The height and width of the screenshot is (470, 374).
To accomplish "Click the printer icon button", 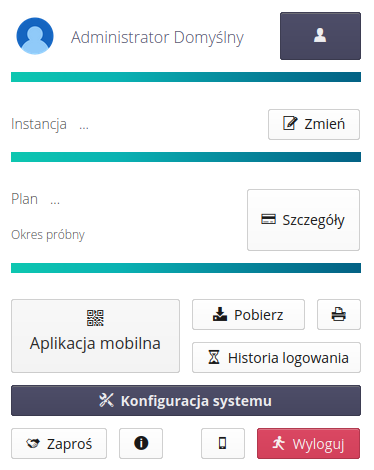I will 339,314.
